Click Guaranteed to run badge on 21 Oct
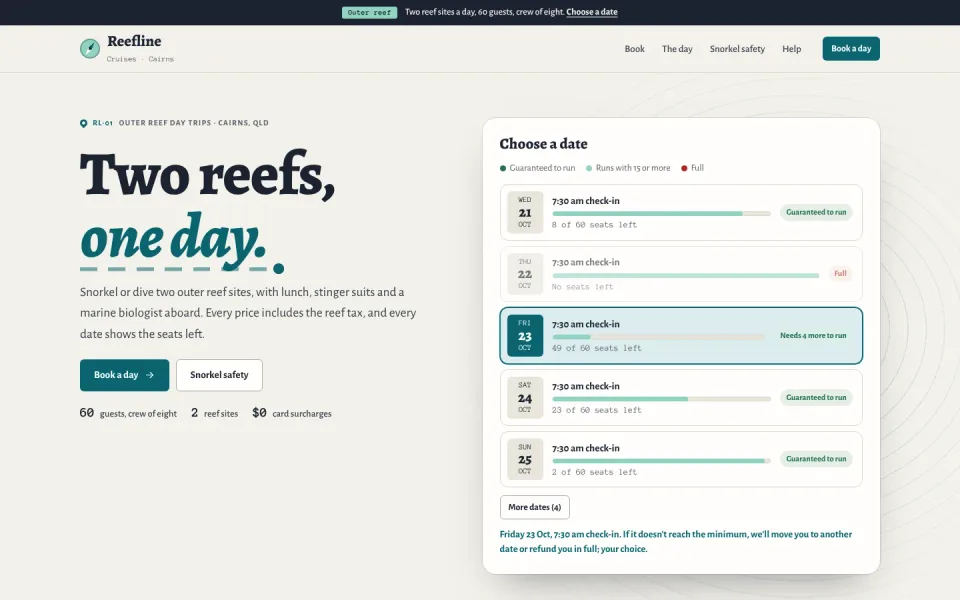 click(x=816, y=212)
